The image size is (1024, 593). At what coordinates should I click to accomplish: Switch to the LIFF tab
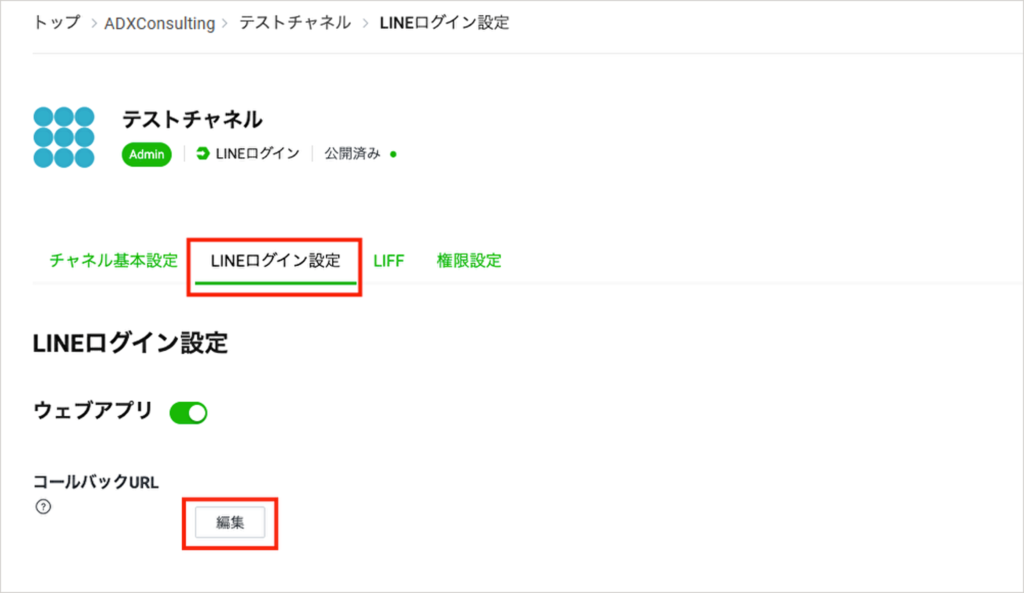(x=388, y=261)
